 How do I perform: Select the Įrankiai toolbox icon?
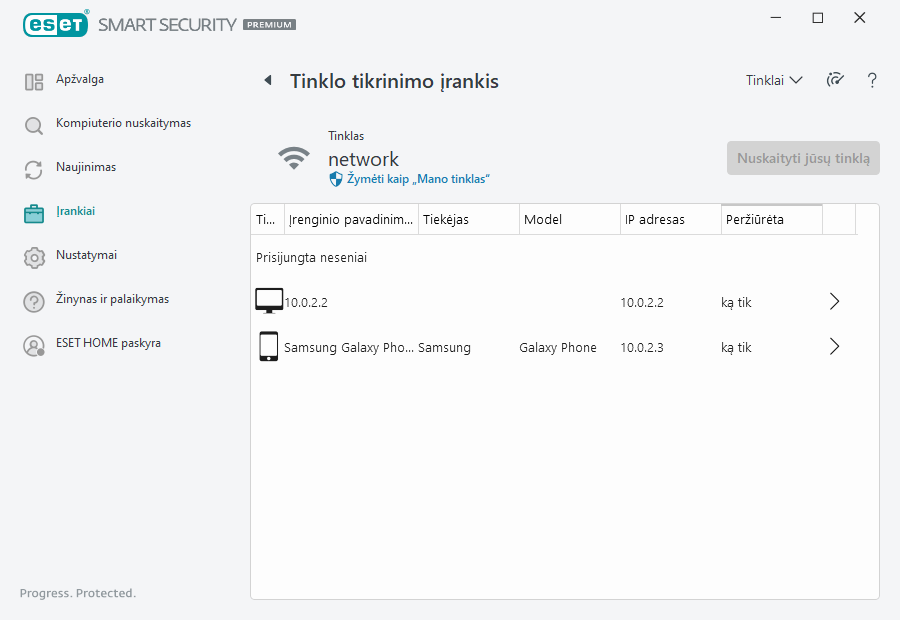pos(34,214)
